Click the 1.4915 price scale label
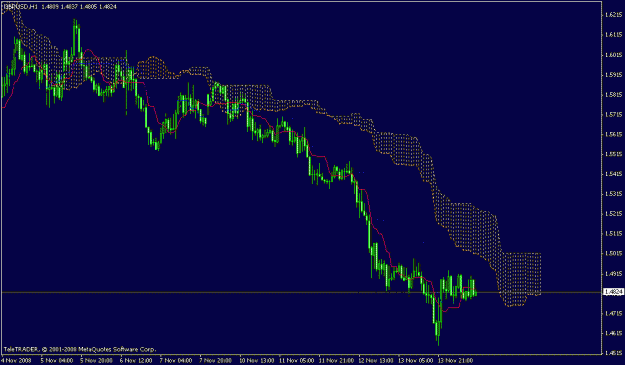This screenshot has height=365, width=625. point(613,273)
